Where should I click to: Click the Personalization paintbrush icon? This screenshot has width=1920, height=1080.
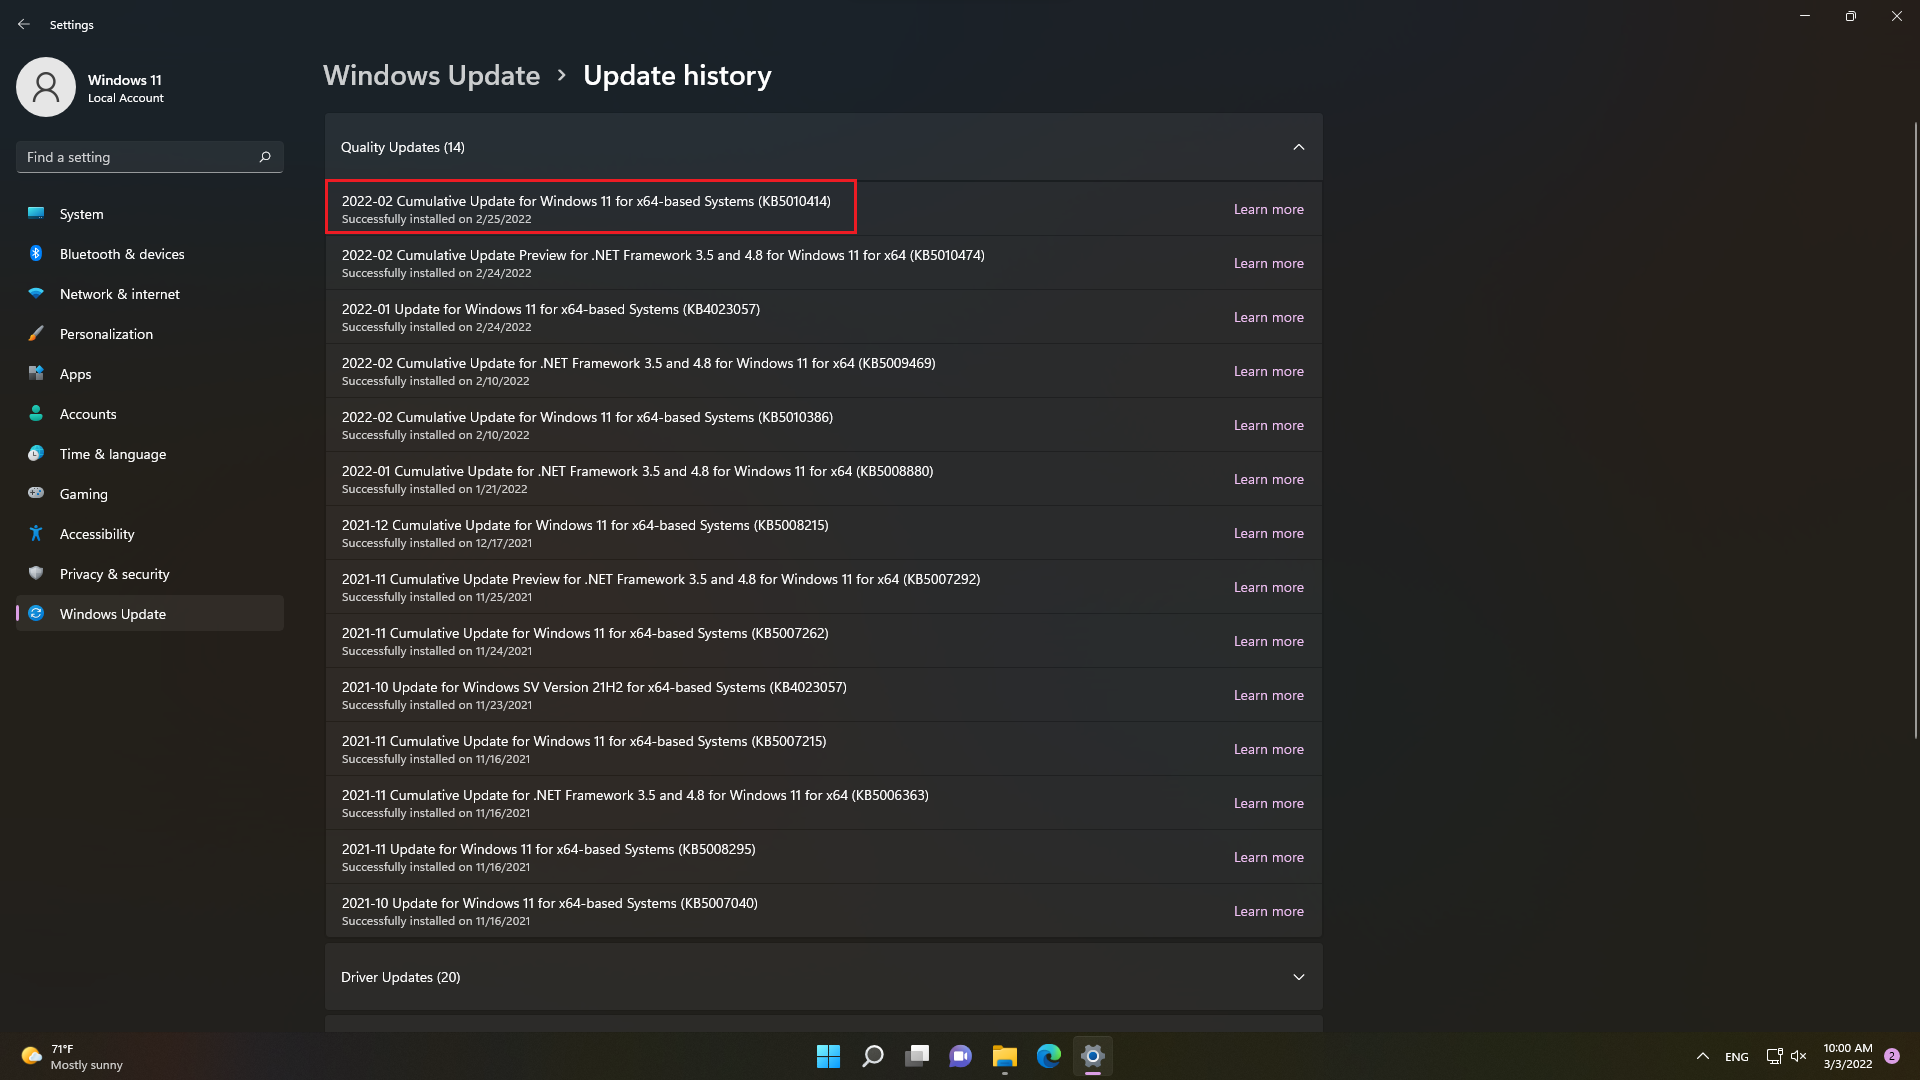[x=36, y=333]
